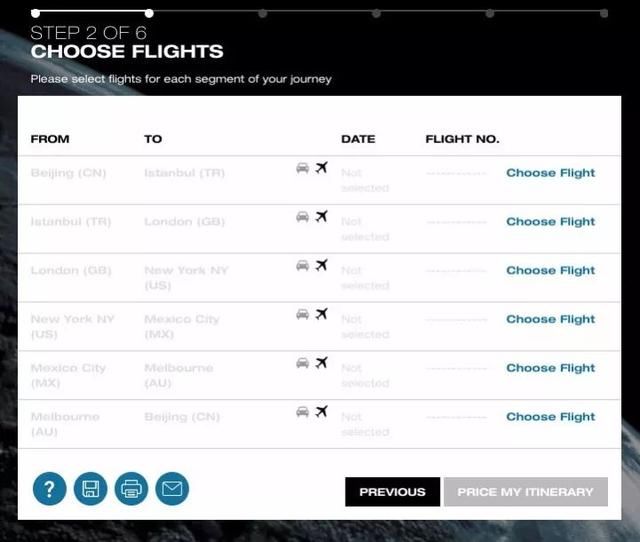640x542 pixels.
Task: Choose Flight for Istanbul to London segment
Action: [x=551, y=222]
